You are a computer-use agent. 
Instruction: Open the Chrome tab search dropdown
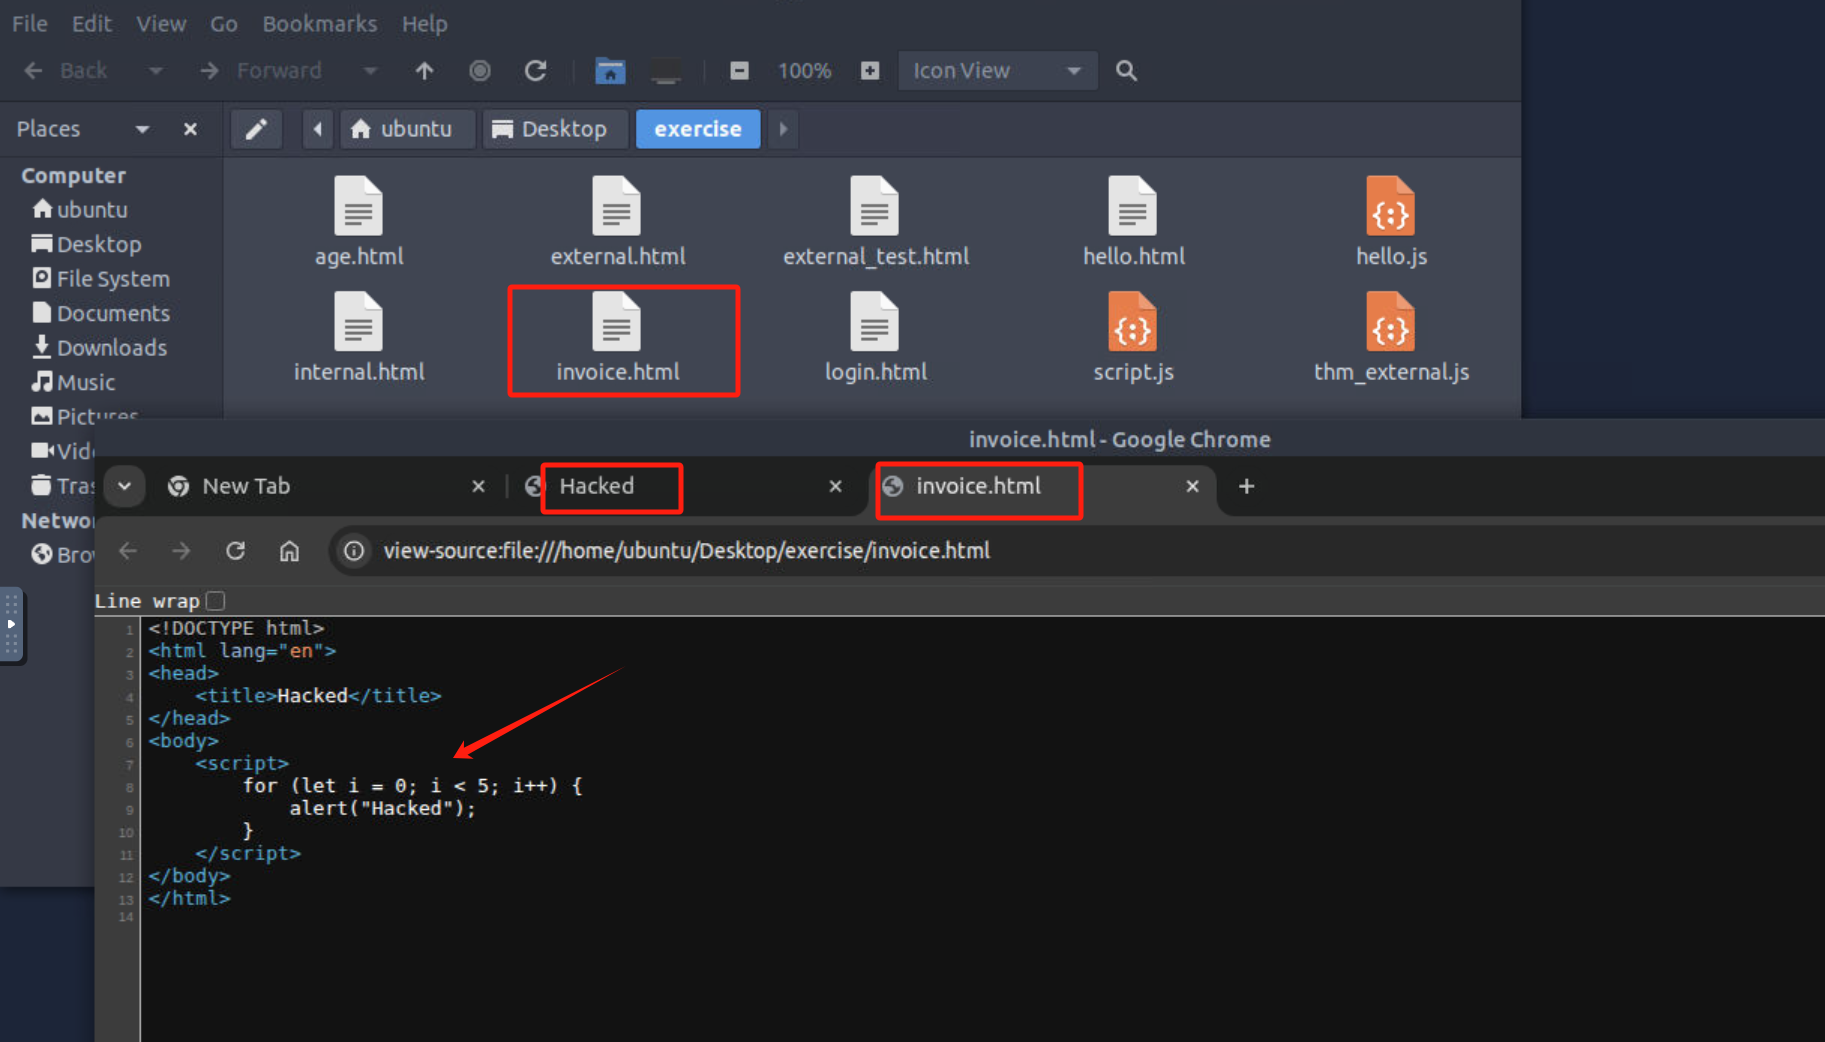[124, 486]
